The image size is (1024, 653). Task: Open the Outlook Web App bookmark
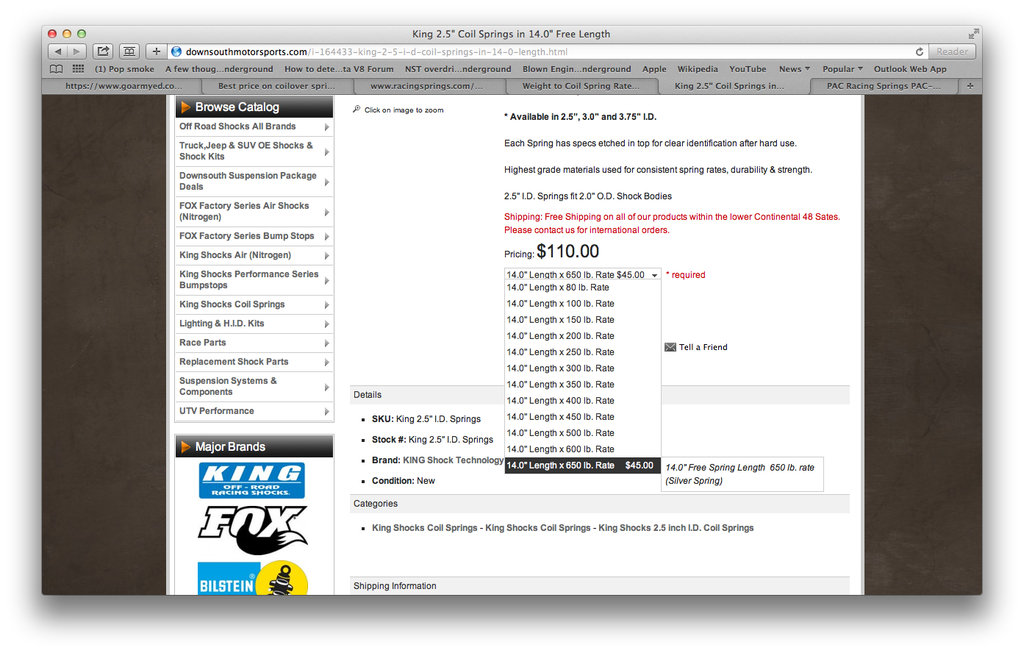click(910, 69)
